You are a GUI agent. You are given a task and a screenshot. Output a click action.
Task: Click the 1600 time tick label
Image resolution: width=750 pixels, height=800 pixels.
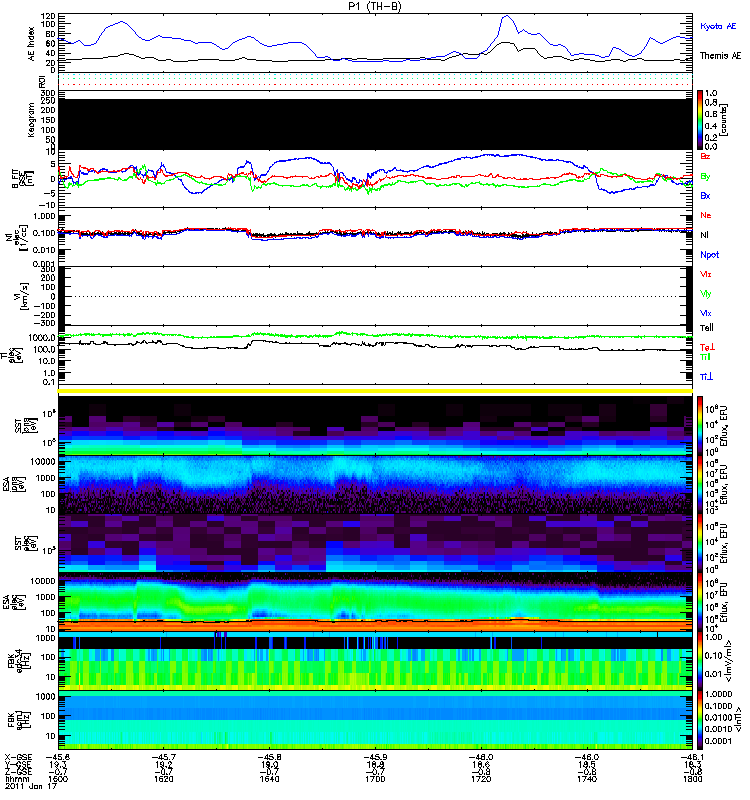click(x=58, y=779)
